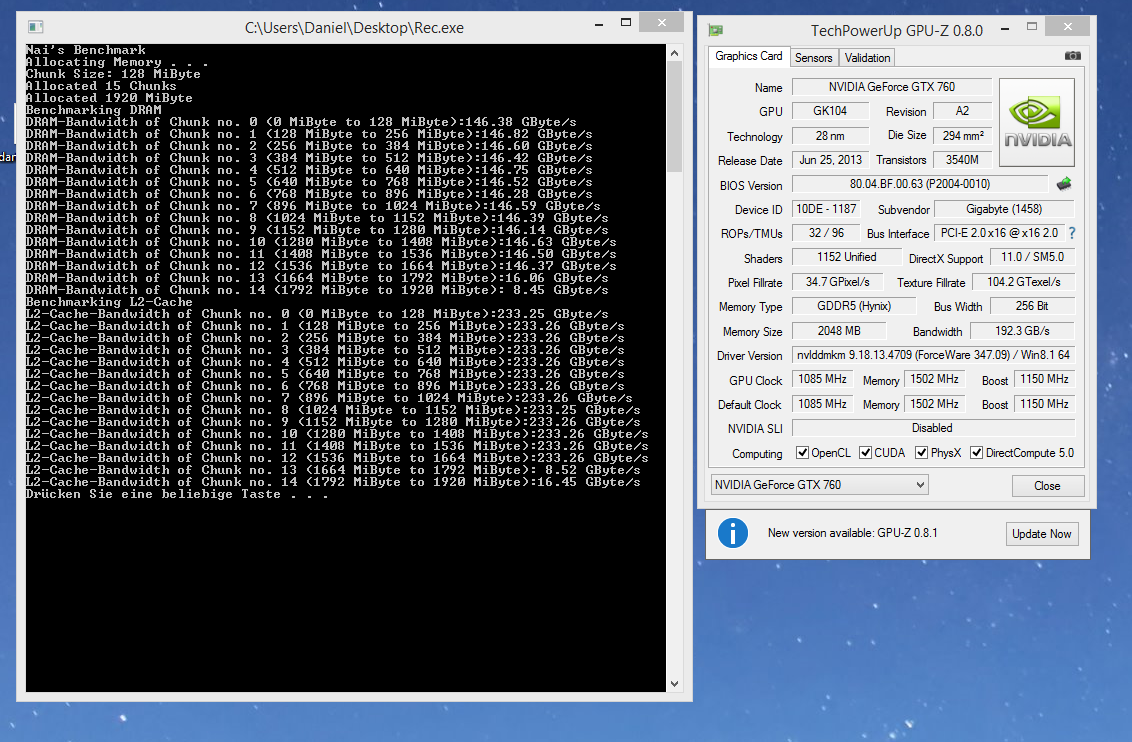
Task: Click the Close button in GPU-Z
Action: [x=1048, y=486]
